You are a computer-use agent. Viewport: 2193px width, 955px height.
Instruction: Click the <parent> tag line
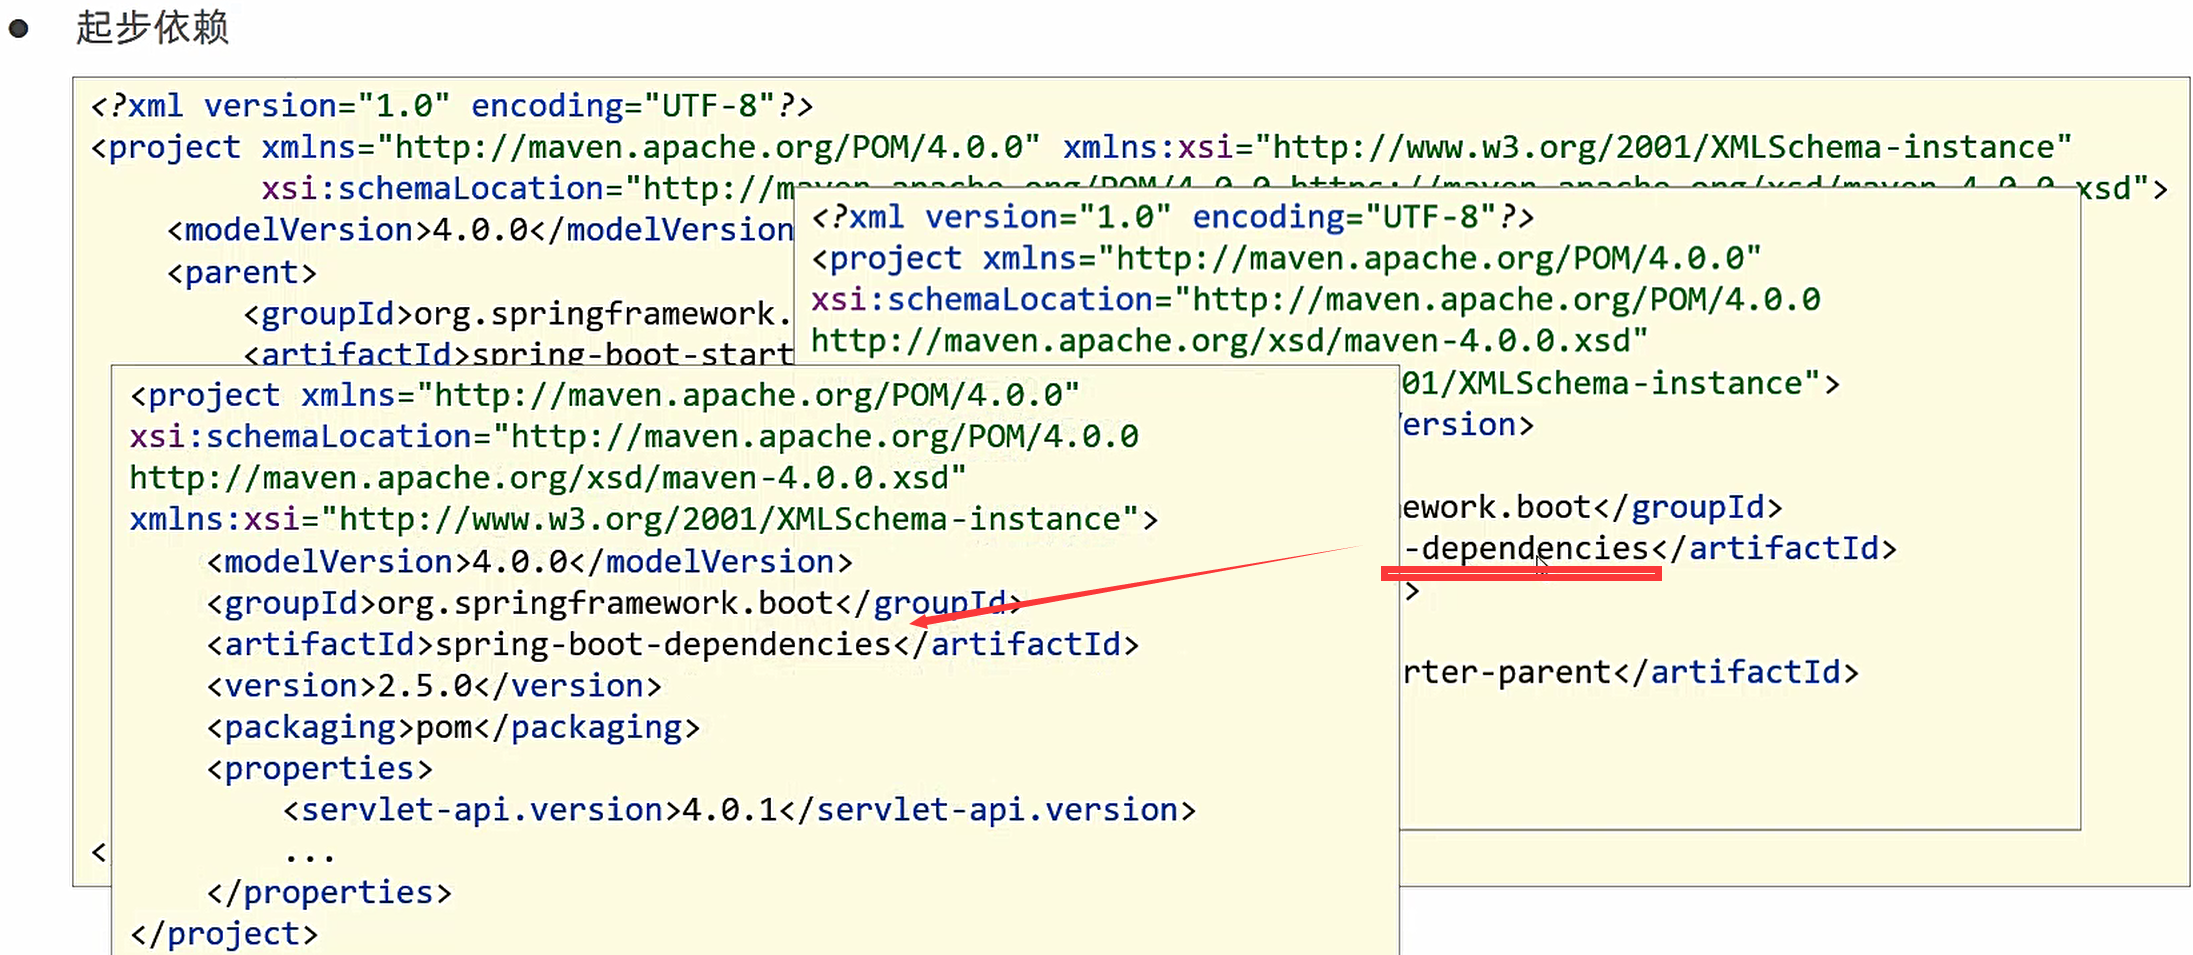click(x=242, y=272)
